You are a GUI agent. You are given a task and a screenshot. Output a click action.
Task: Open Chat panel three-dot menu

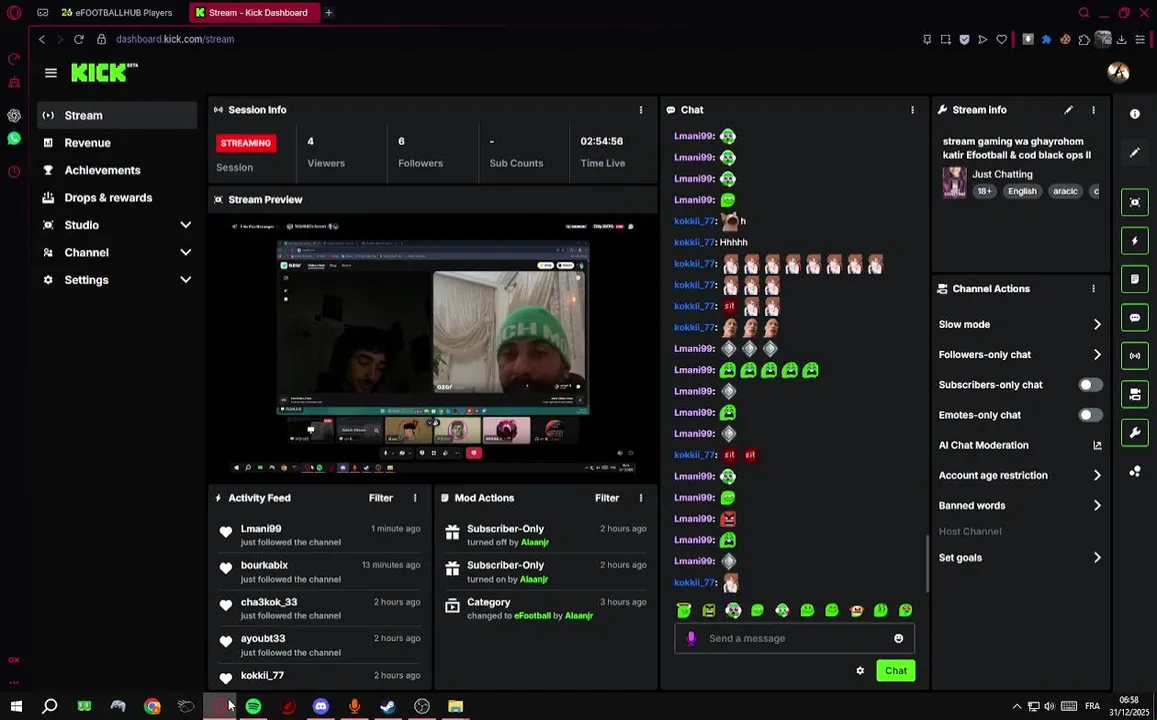[912, 110]
